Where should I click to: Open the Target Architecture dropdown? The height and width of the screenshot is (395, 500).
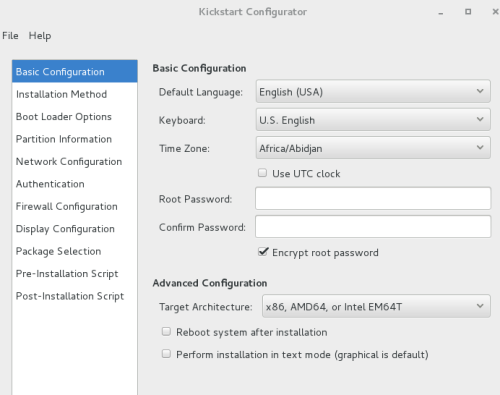376,306
